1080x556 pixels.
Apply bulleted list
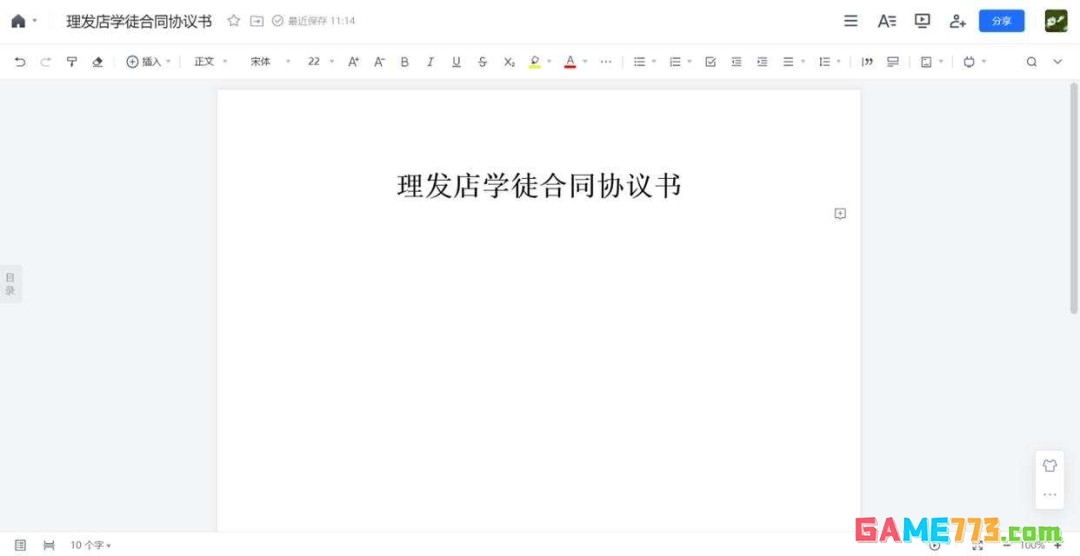point(639,62)
